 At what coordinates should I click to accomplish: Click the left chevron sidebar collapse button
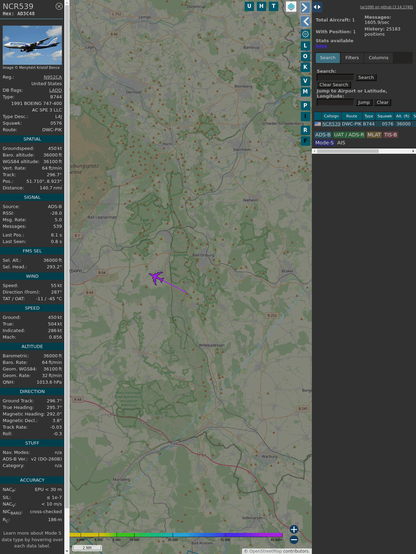(305, 21)
